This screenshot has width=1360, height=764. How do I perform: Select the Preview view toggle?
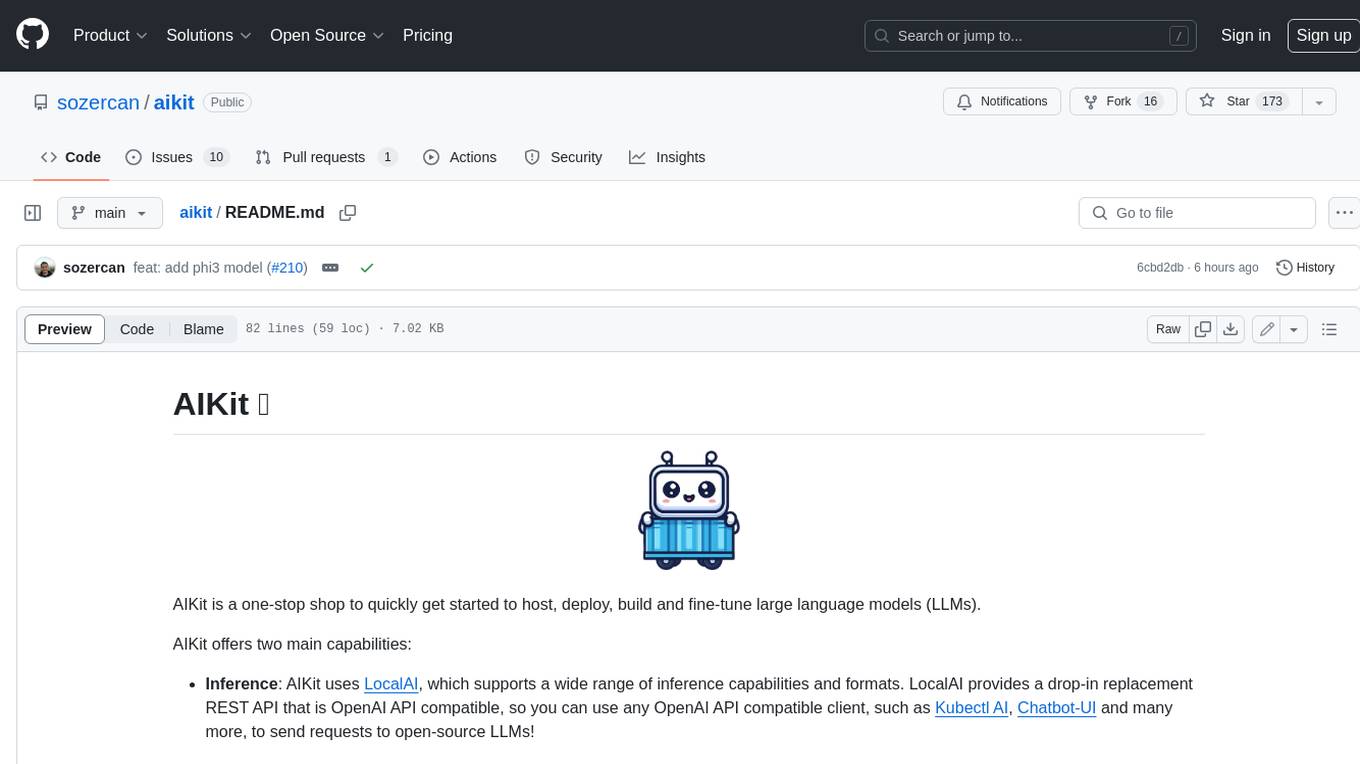65,329
